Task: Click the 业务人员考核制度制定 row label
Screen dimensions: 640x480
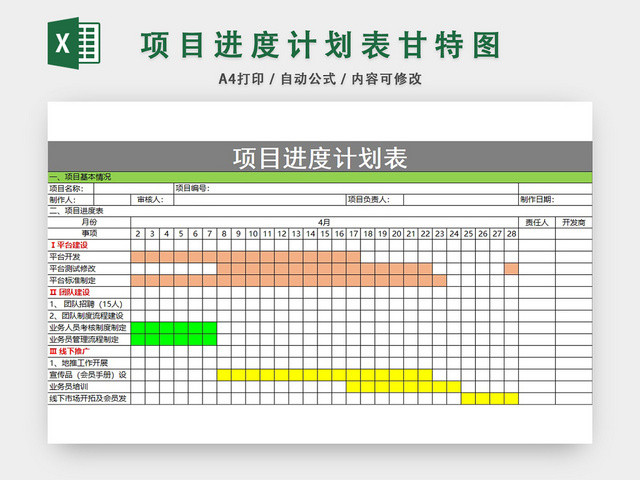Action: tap(89, 328)
